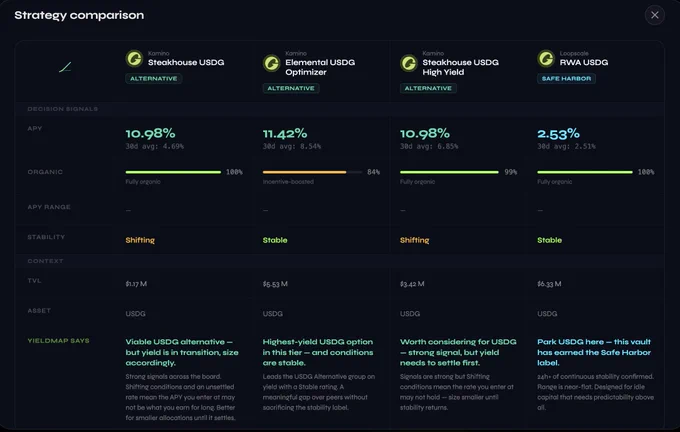Viewport: 680px width, 432px height.
Task: Click the APY RANGE row label
Action: [x=49, y=207]
